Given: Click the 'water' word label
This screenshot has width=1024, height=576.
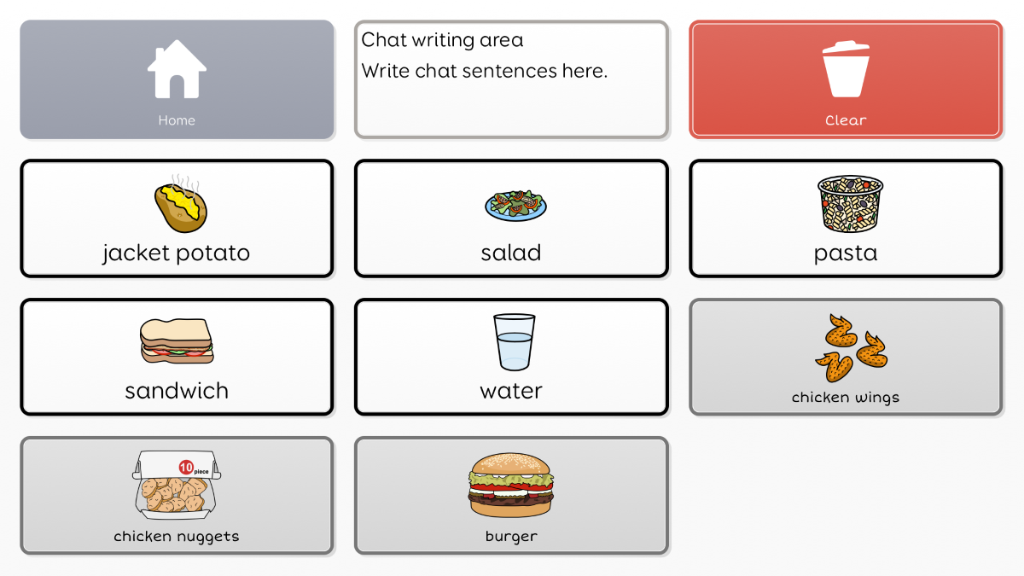Looking at the screenshot, I should 511,391.
